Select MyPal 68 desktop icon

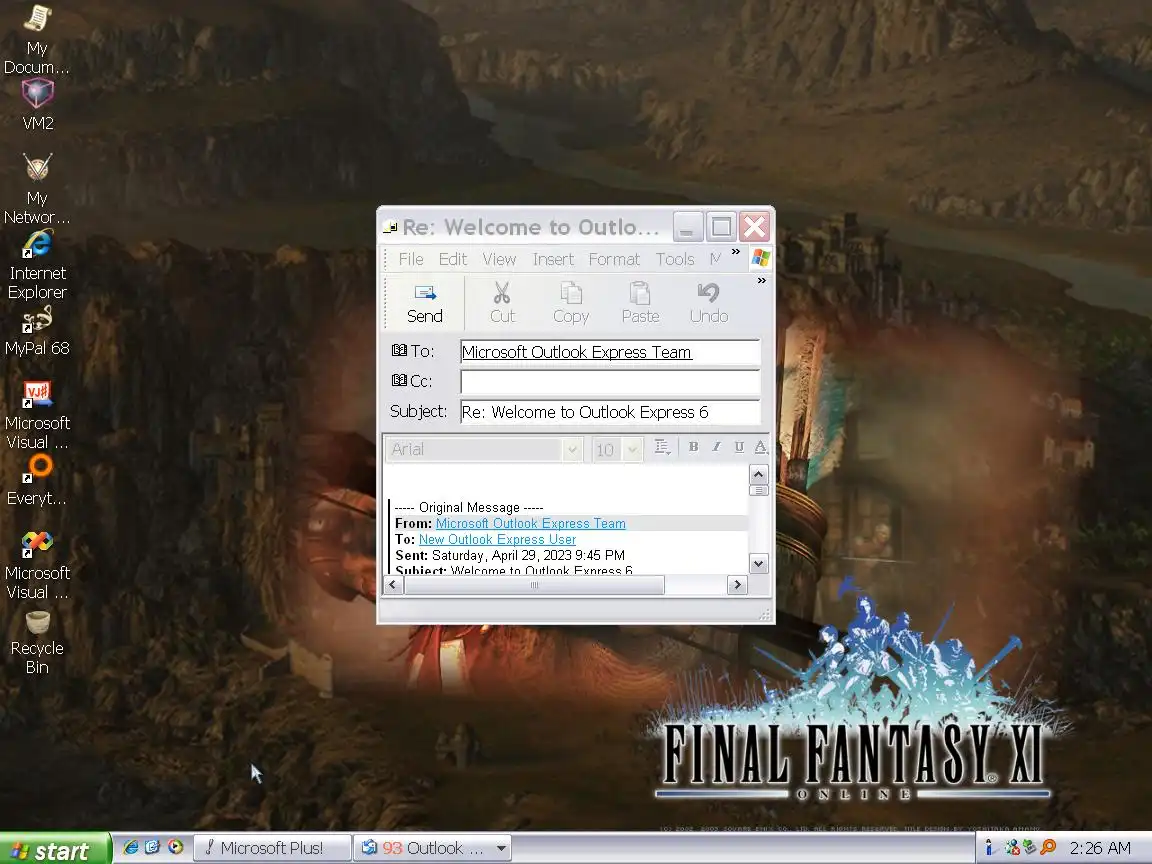[37, 331]
